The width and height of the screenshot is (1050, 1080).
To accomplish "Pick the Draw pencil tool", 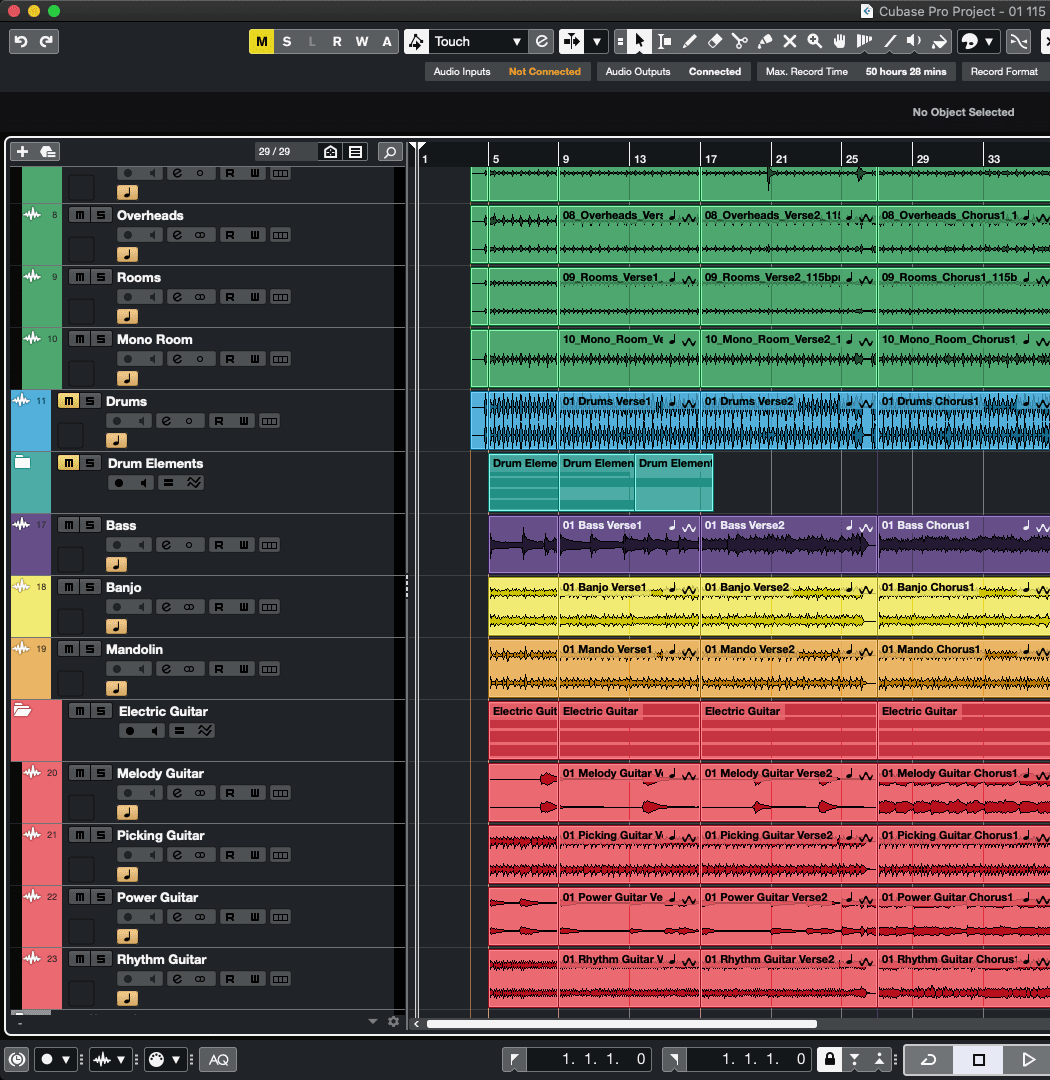I will (689, 41).
